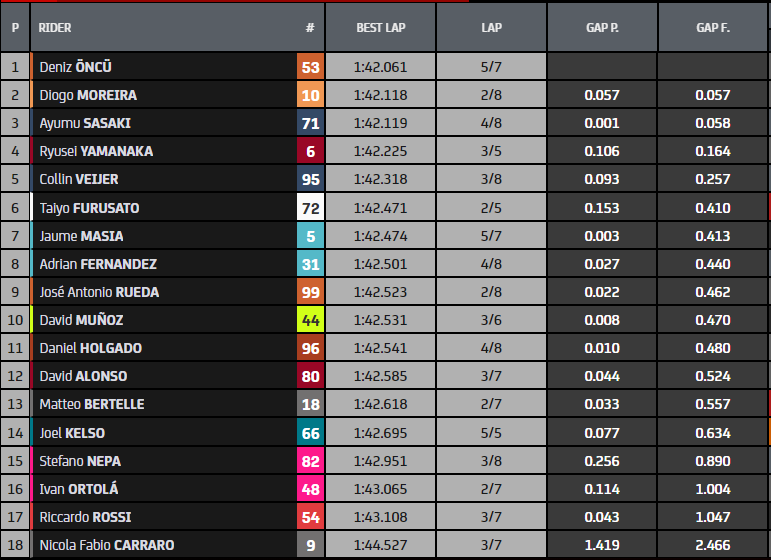Select the LAP column header
This screenshot has height=560, width=771.
pos(491,28)
